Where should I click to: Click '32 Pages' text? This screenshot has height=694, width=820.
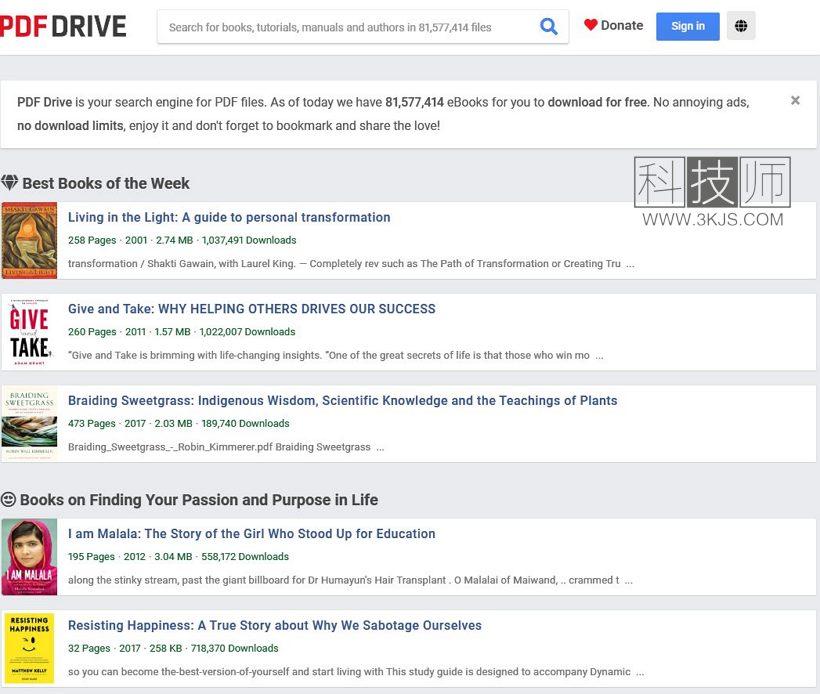89,648
